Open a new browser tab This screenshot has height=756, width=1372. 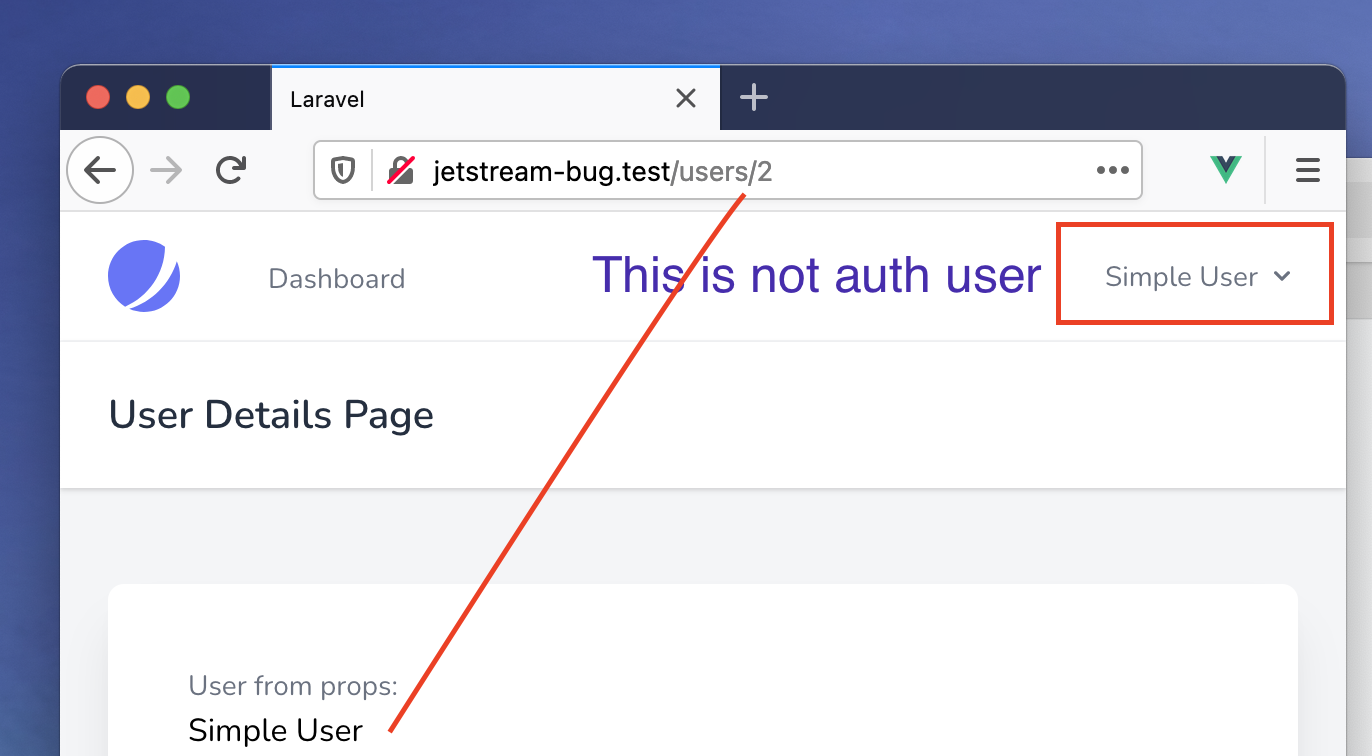[x=753, y=97]
